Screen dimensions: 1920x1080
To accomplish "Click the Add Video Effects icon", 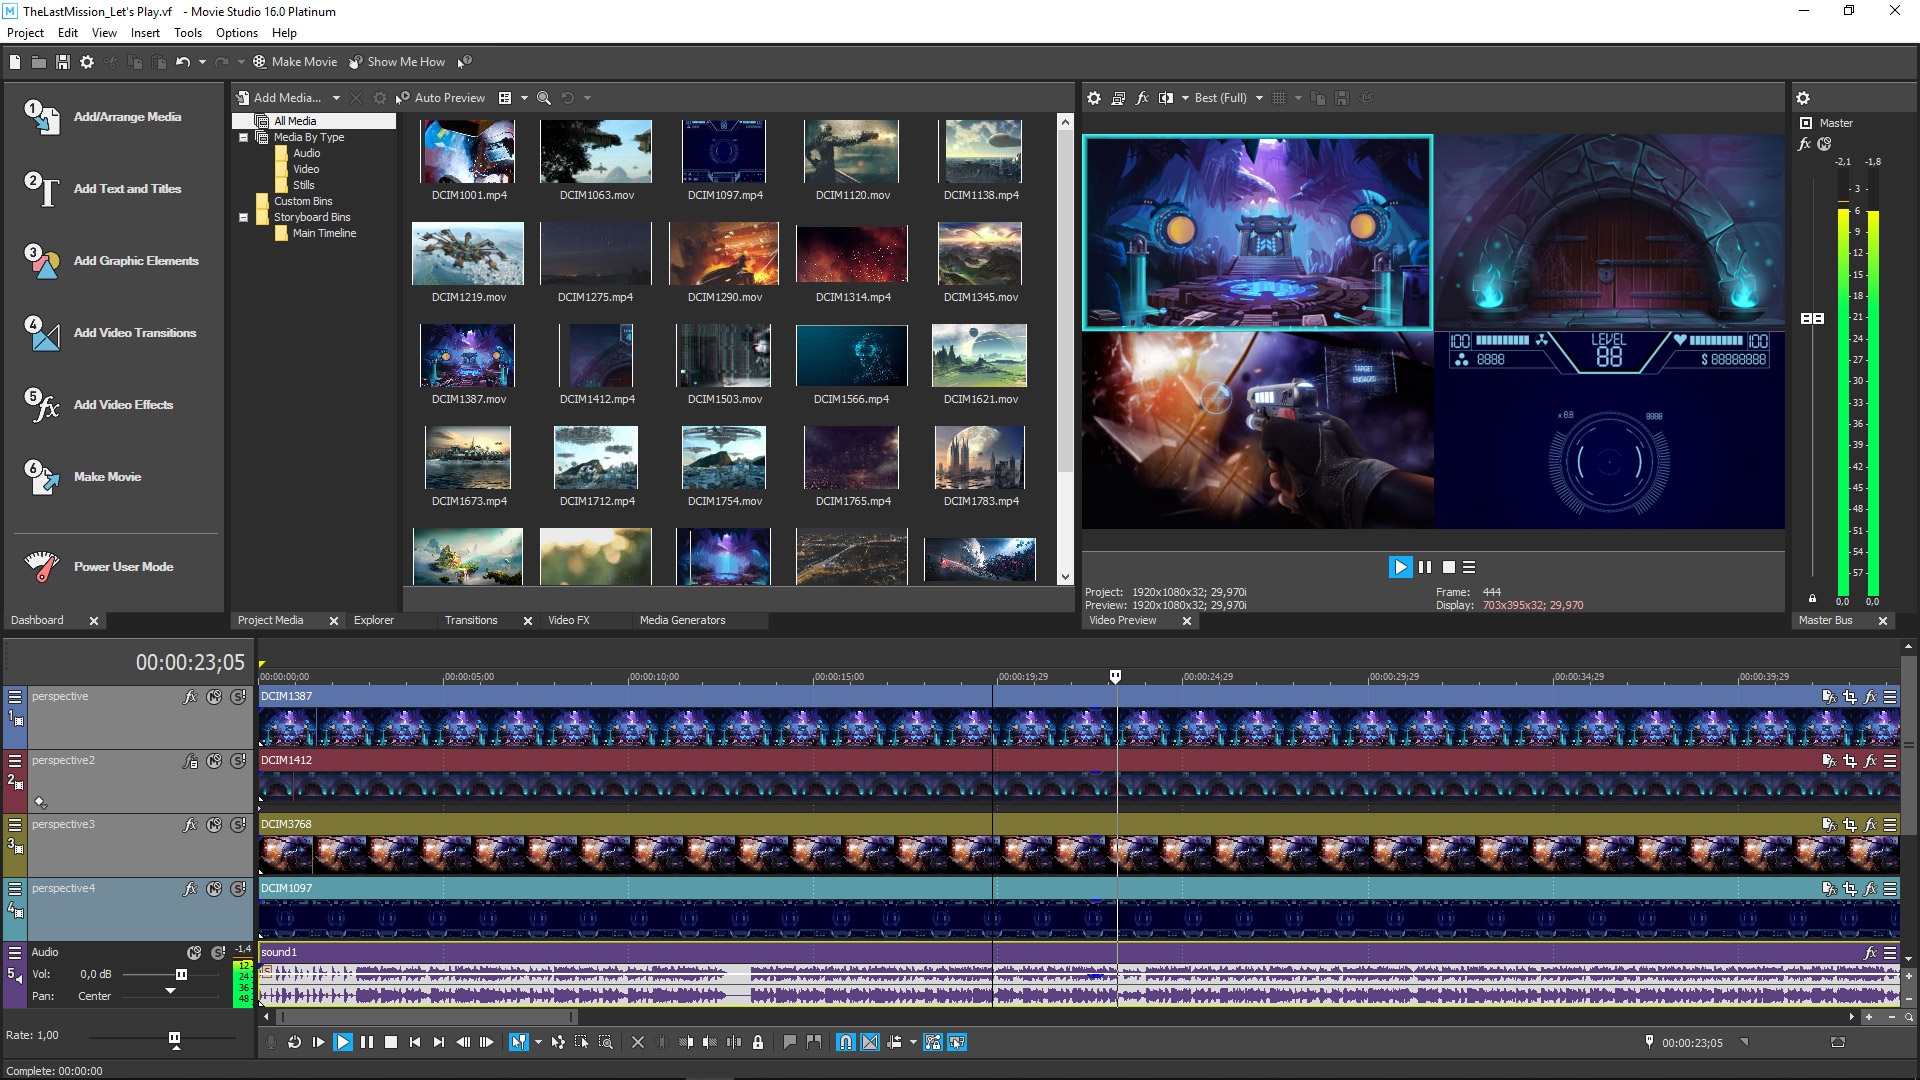I will pos(42,405).
